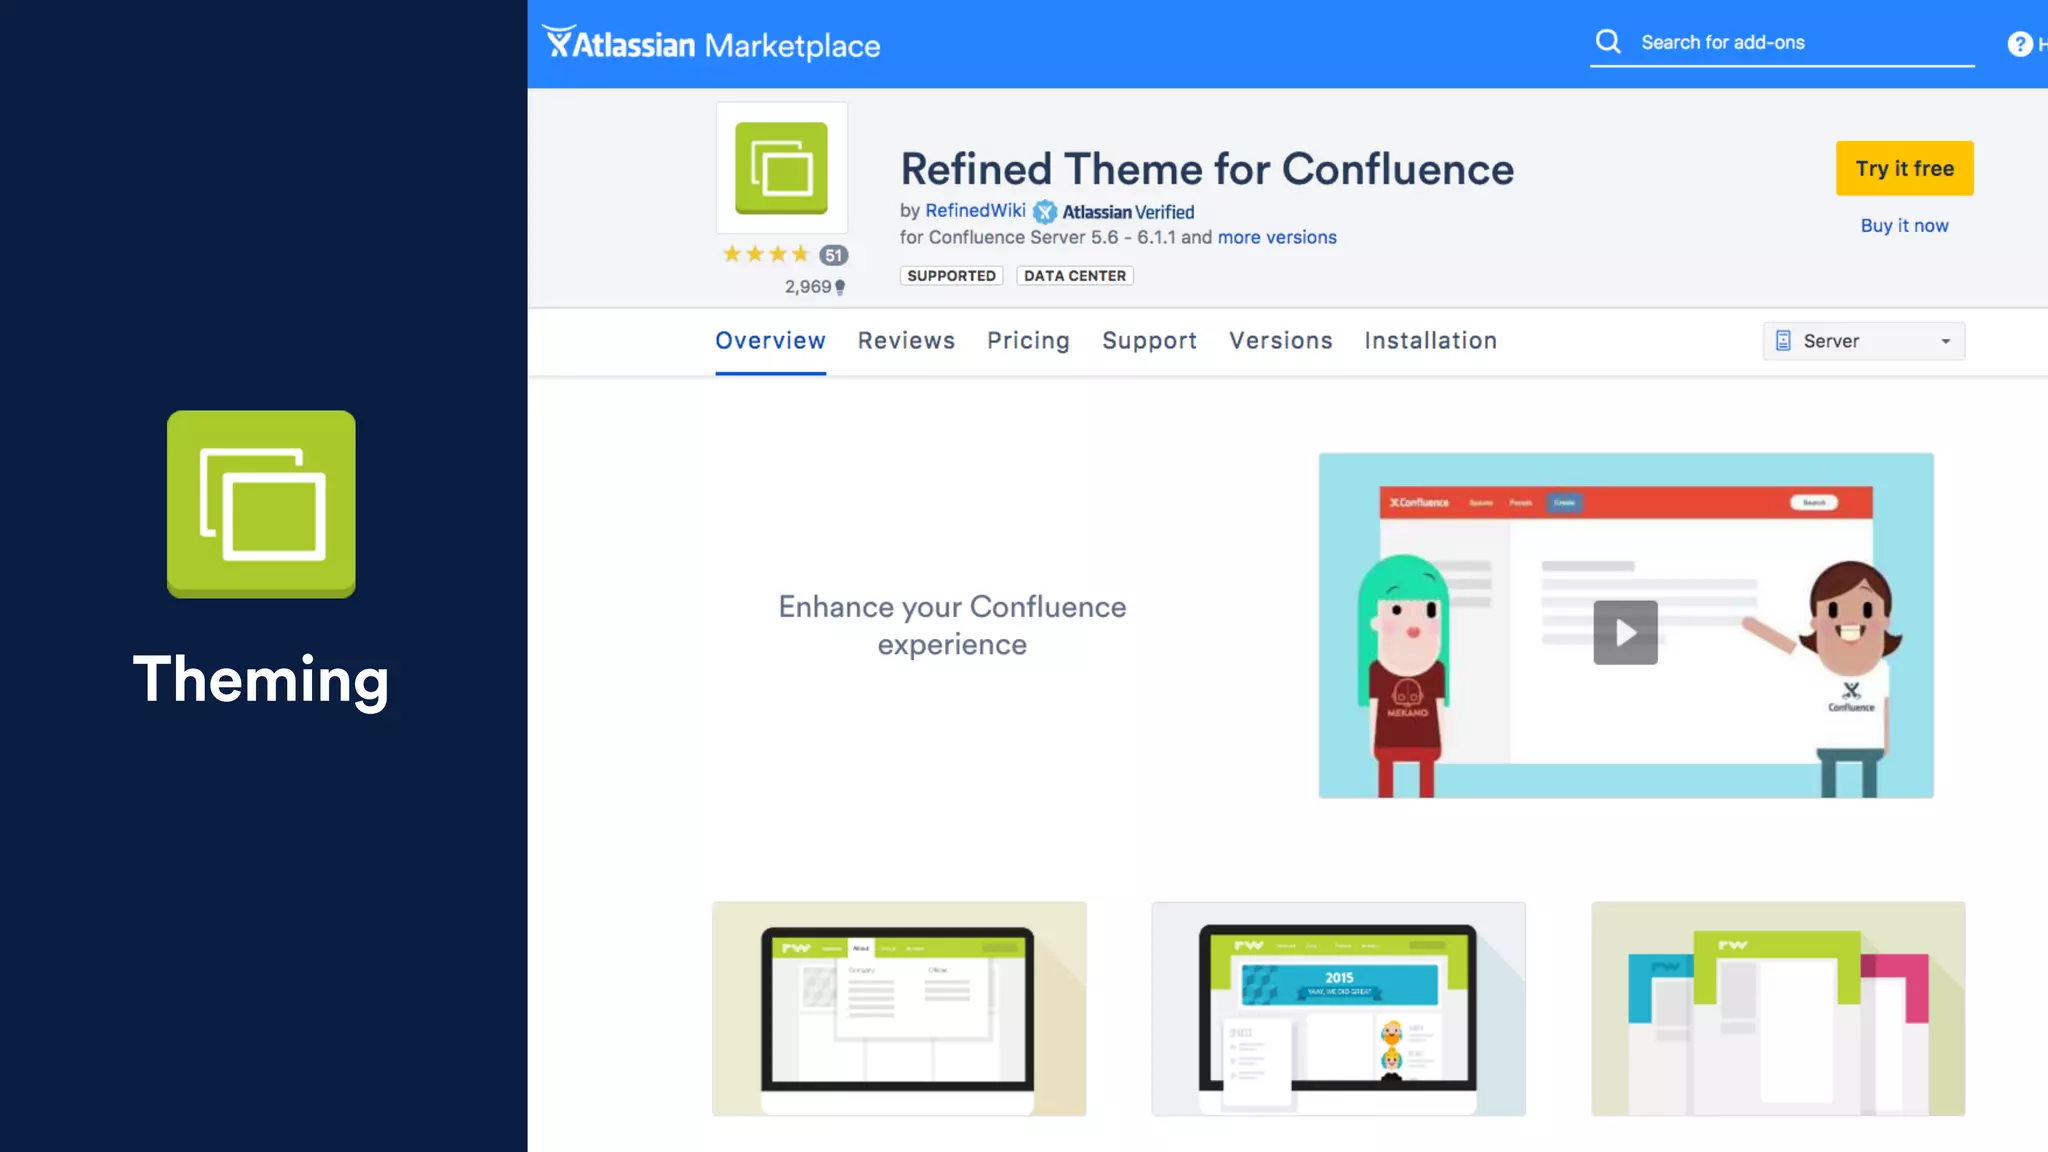
Task: Play the Confluence intro video
Action: [x=1625, y=632]
